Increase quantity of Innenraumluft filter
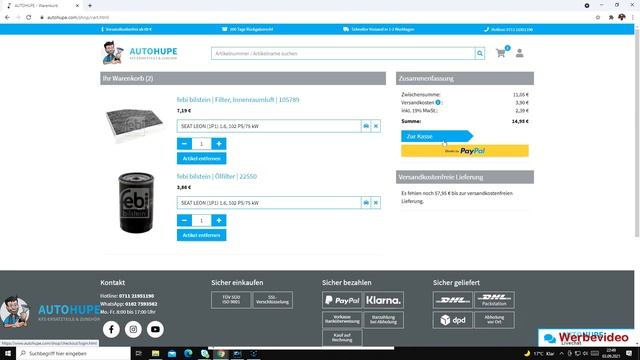Screen dimensions: 640x360 219,144
